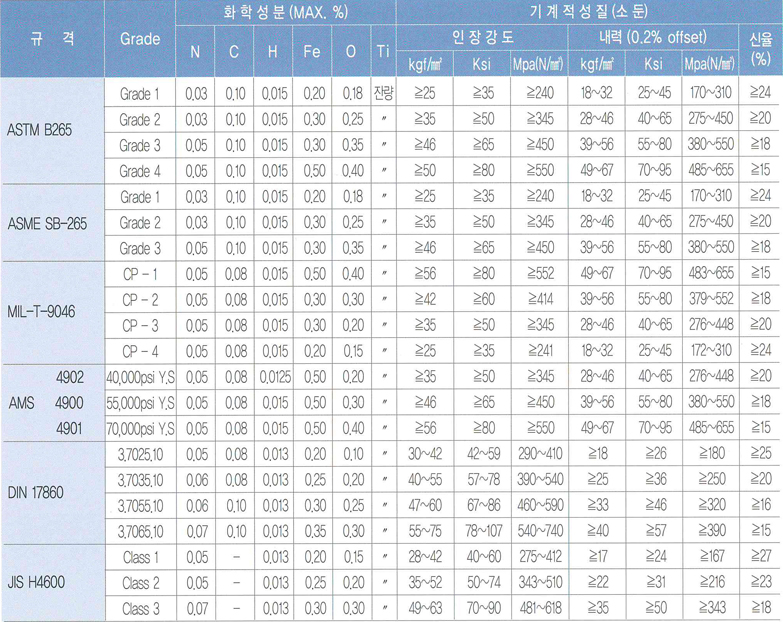Click the Ti column header

tap(383, 51)
